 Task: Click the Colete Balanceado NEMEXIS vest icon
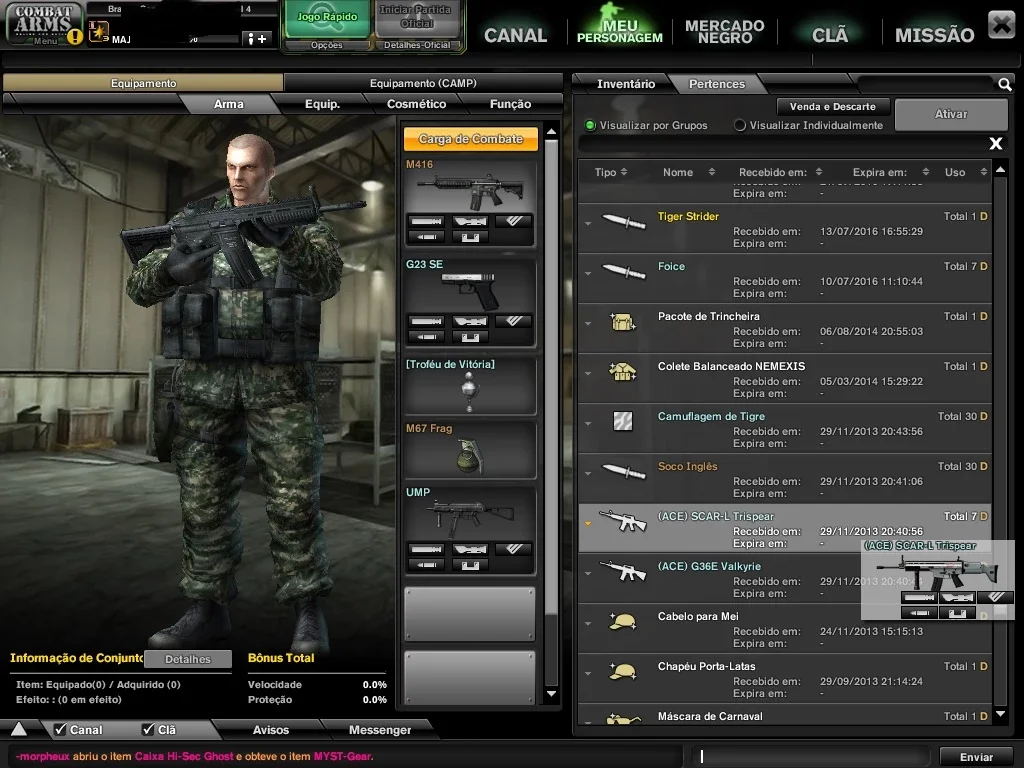622,372
